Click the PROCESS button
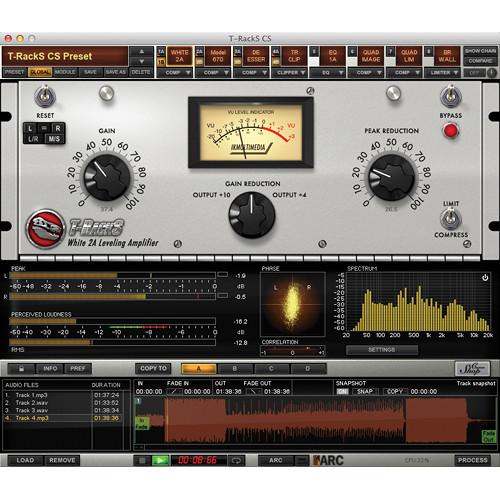 pyautogui.click(x=473, y=460)
